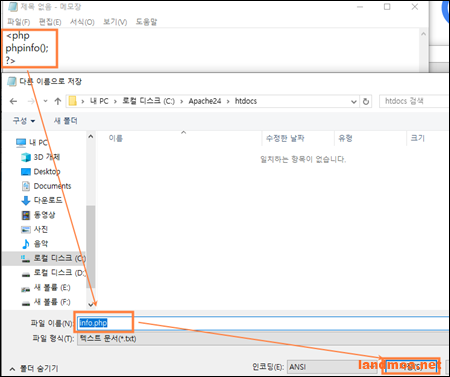Click the 내 PC computer icon
450x377 pixels.
click(x=21, y=143)
